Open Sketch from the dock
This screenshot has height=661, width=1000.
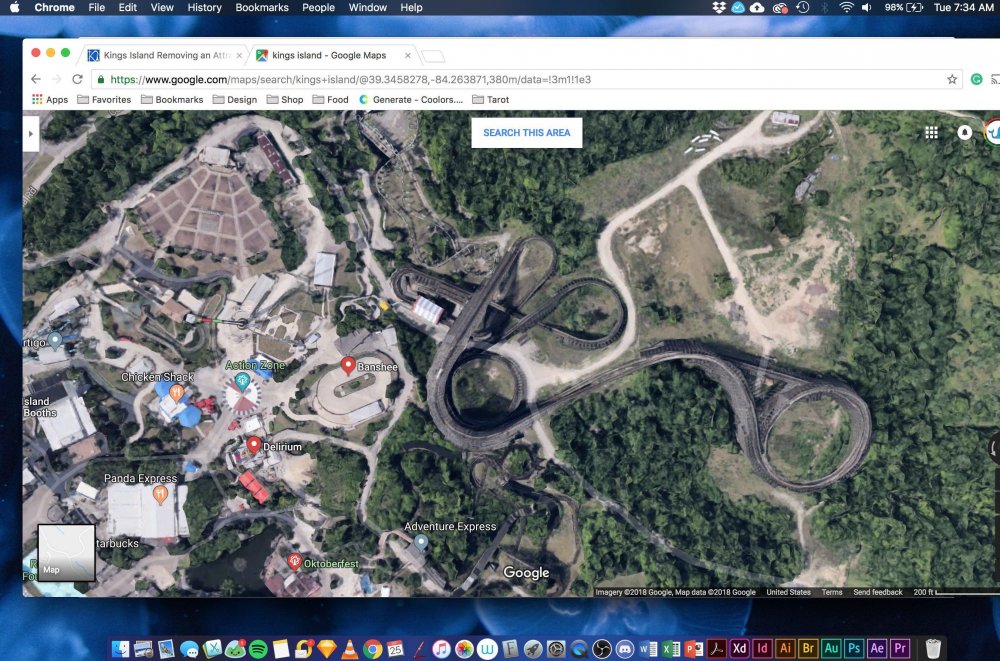pos(327,649)
